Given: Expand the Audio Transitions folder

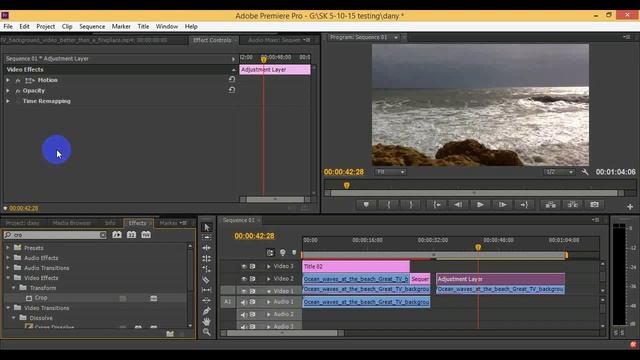Looking at the screenshot, I should click(x=8, y=268).
